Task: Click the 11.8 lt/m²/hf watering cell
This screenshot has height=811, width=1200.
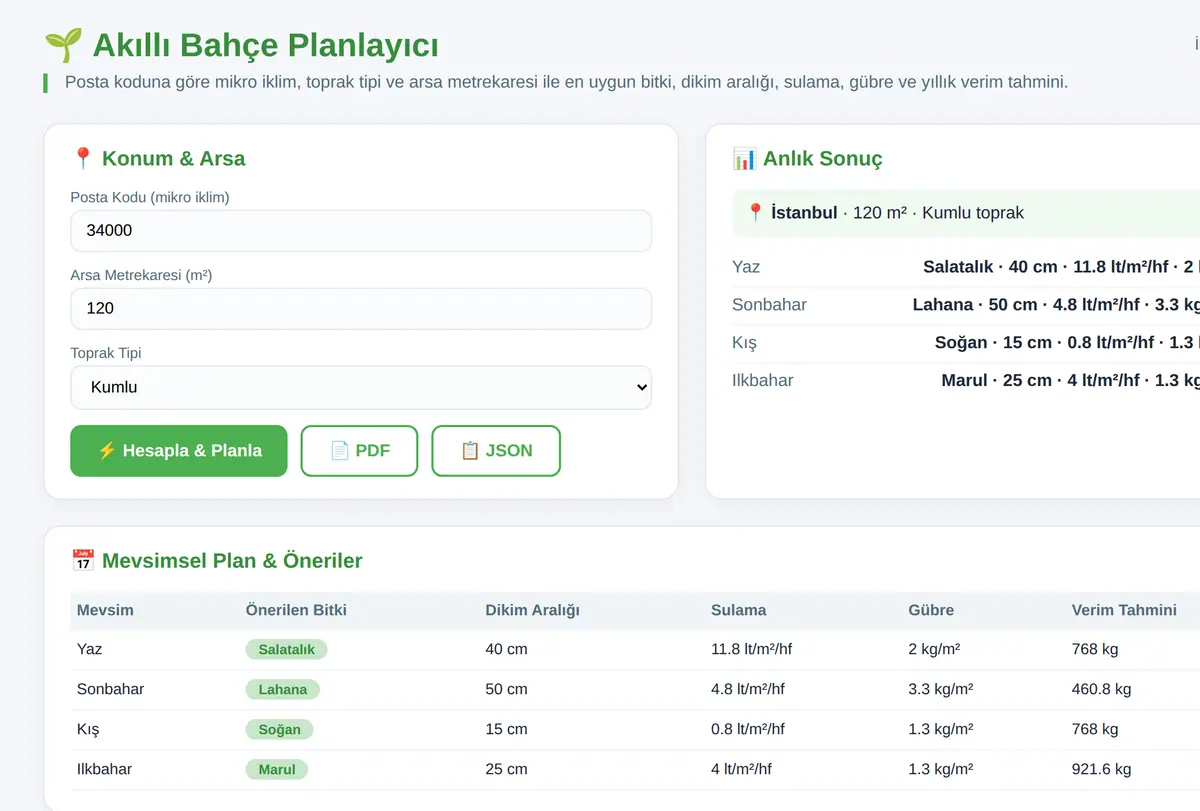Action: pyautogui.click(x=751, y=649)
